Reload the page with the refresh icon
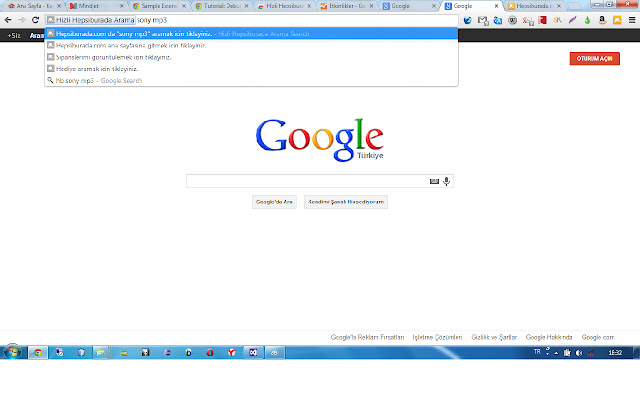The image size is (640, 400). click(36, 20)
